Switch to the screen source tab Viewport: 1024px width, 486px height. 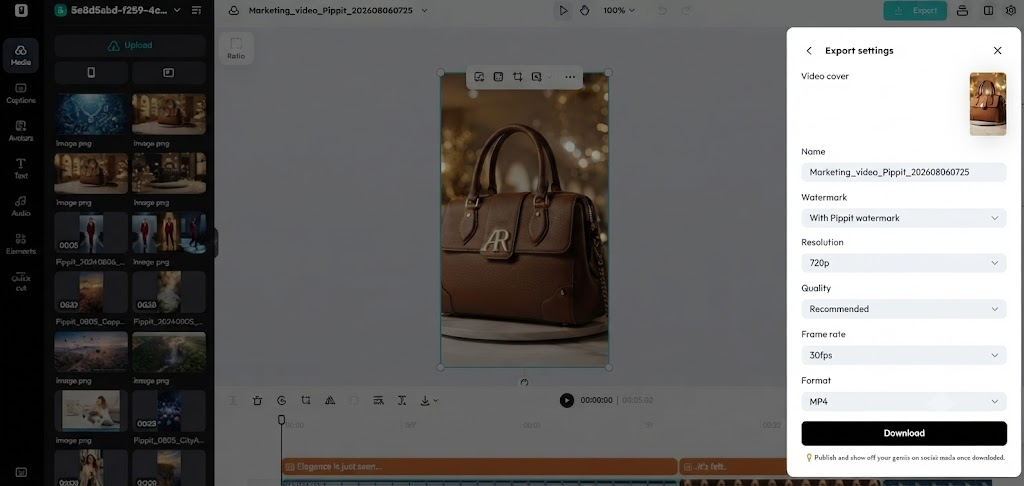pyautogui.click(x=168, y=73)
